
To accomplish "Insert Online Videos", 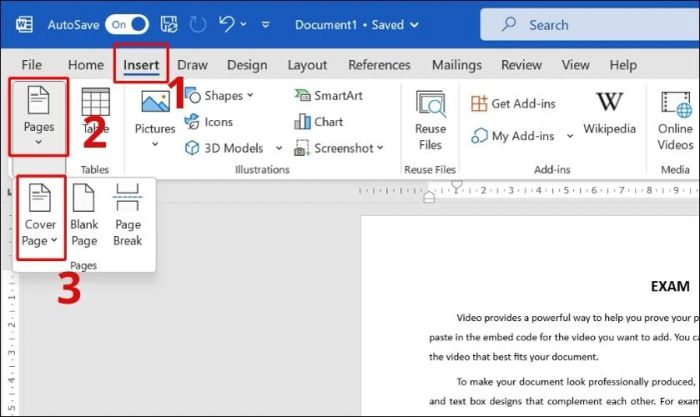I will (675, 121).
